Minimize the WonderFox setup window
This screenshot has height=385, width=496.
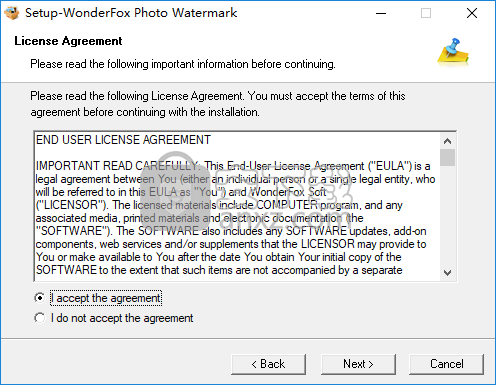pos(381,13)
